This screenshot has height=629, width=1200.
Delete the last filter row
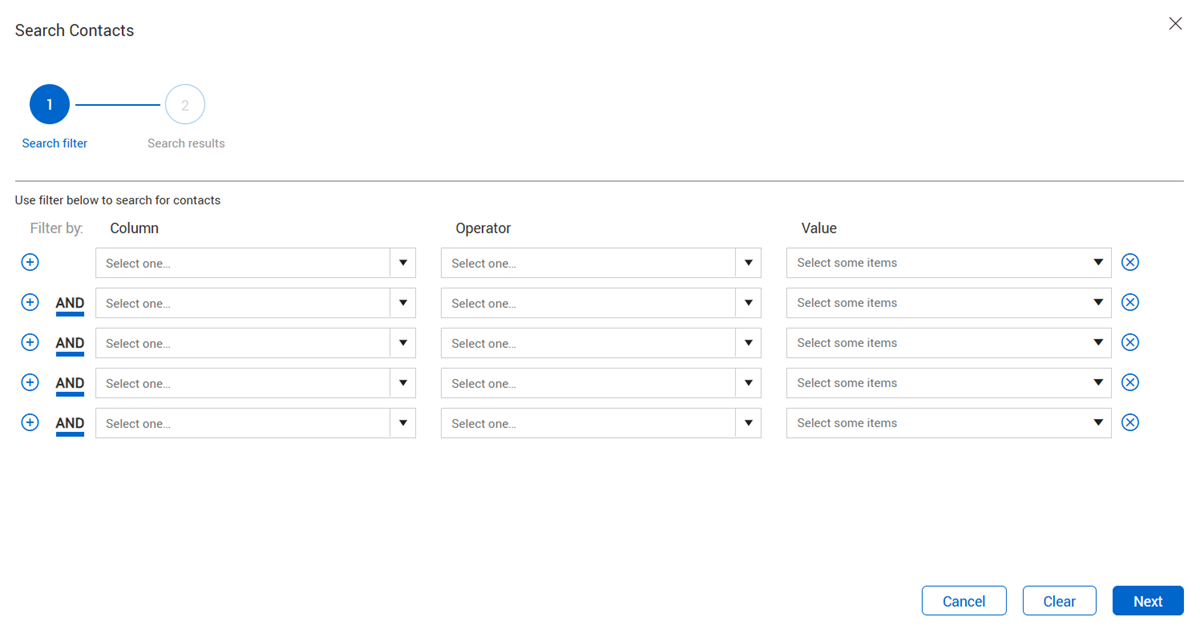click(x=1130, y=422)
